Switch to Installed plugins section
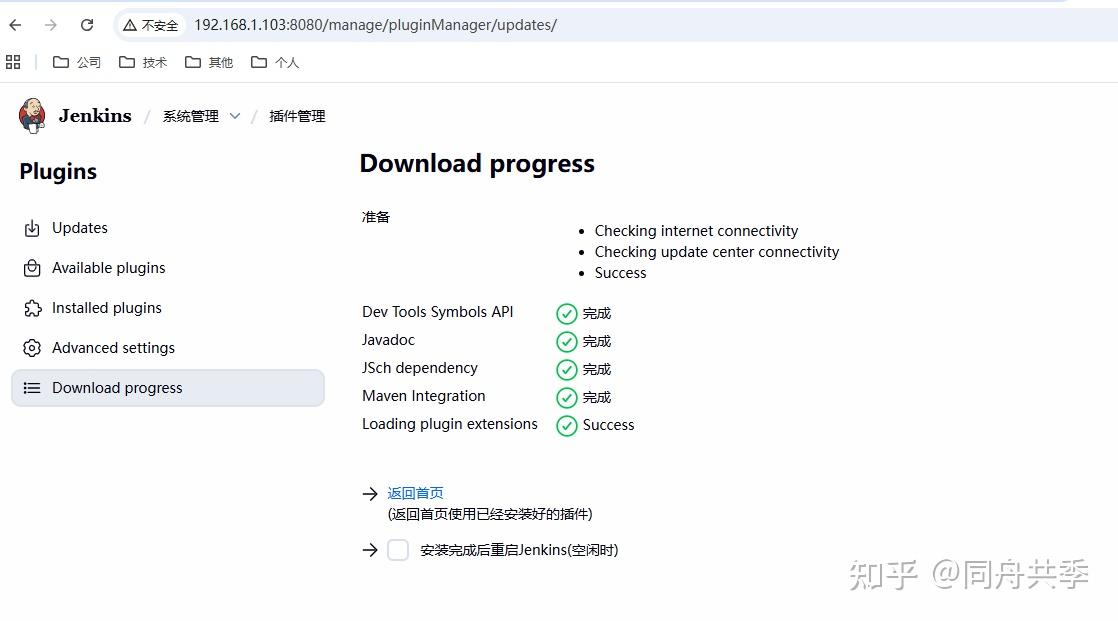 click(106, 308)
